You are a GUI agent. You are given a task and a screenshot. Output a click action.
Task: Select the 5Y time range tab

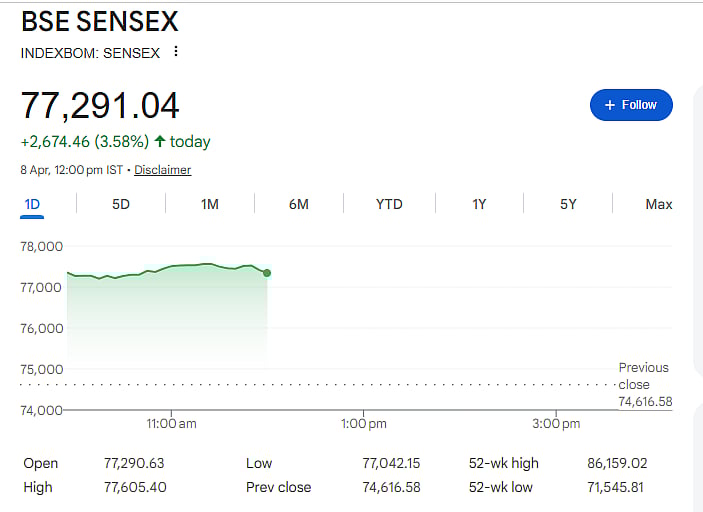[568, 204]
